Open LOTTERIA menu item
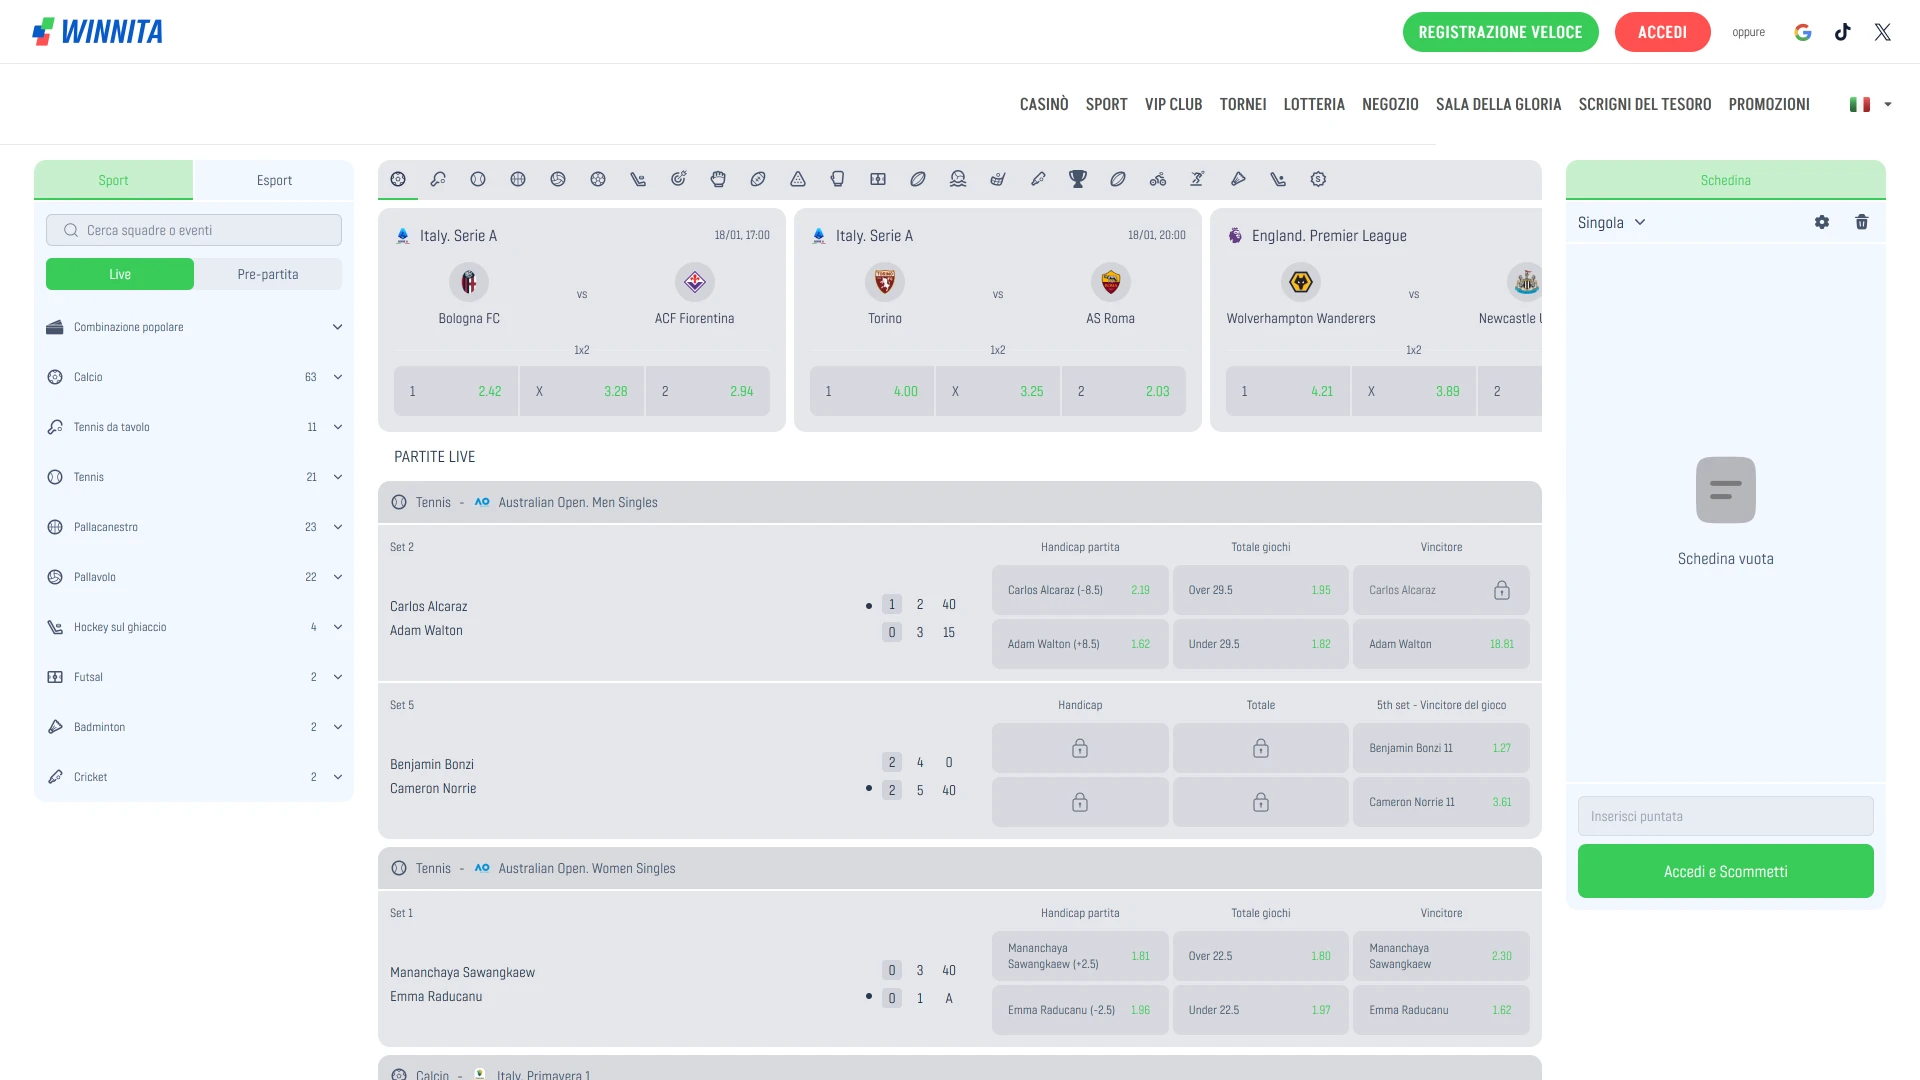 pyautogui.click(x=1314, y=104)
